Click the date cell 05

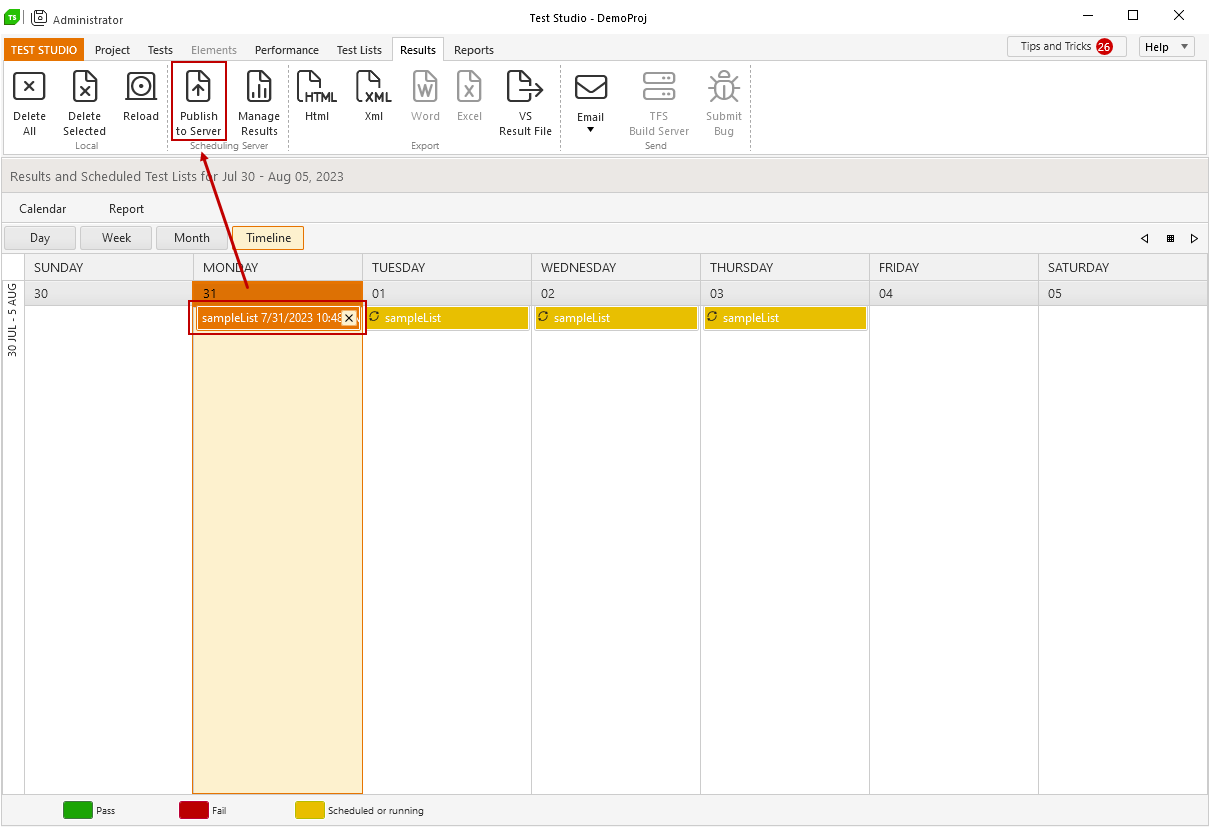point(1122,294)
